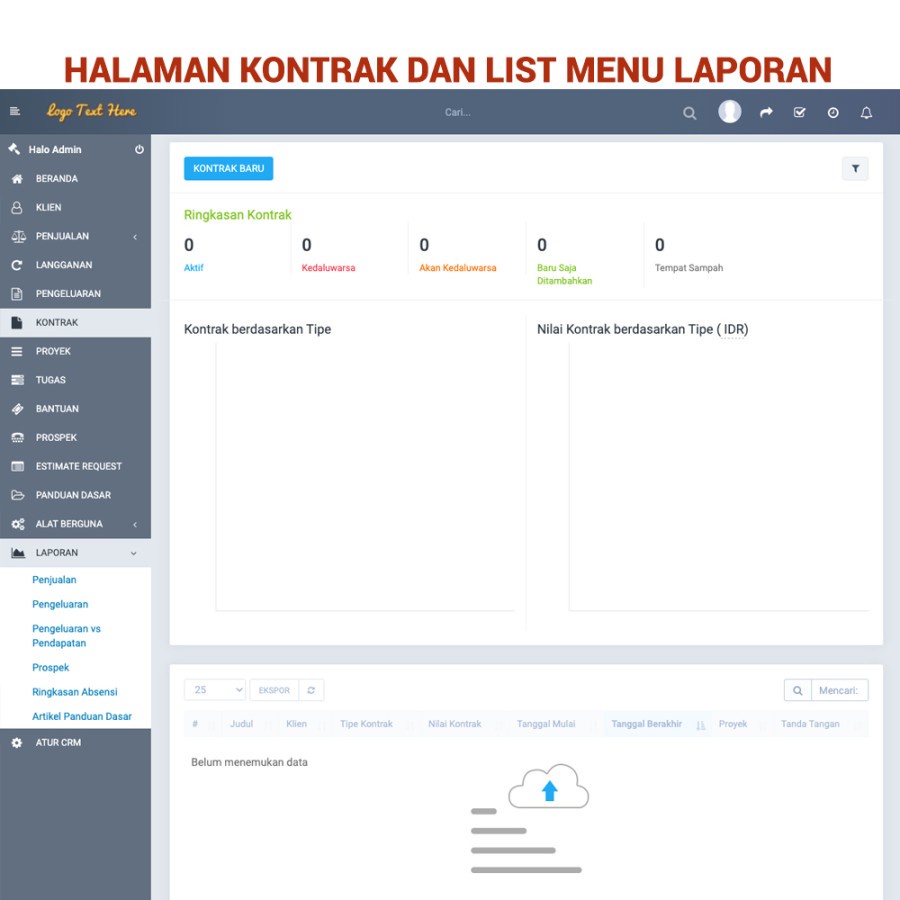Click the table refresh icon button
The height and width of the screenshot is (900, 900).
coord(311,690)
